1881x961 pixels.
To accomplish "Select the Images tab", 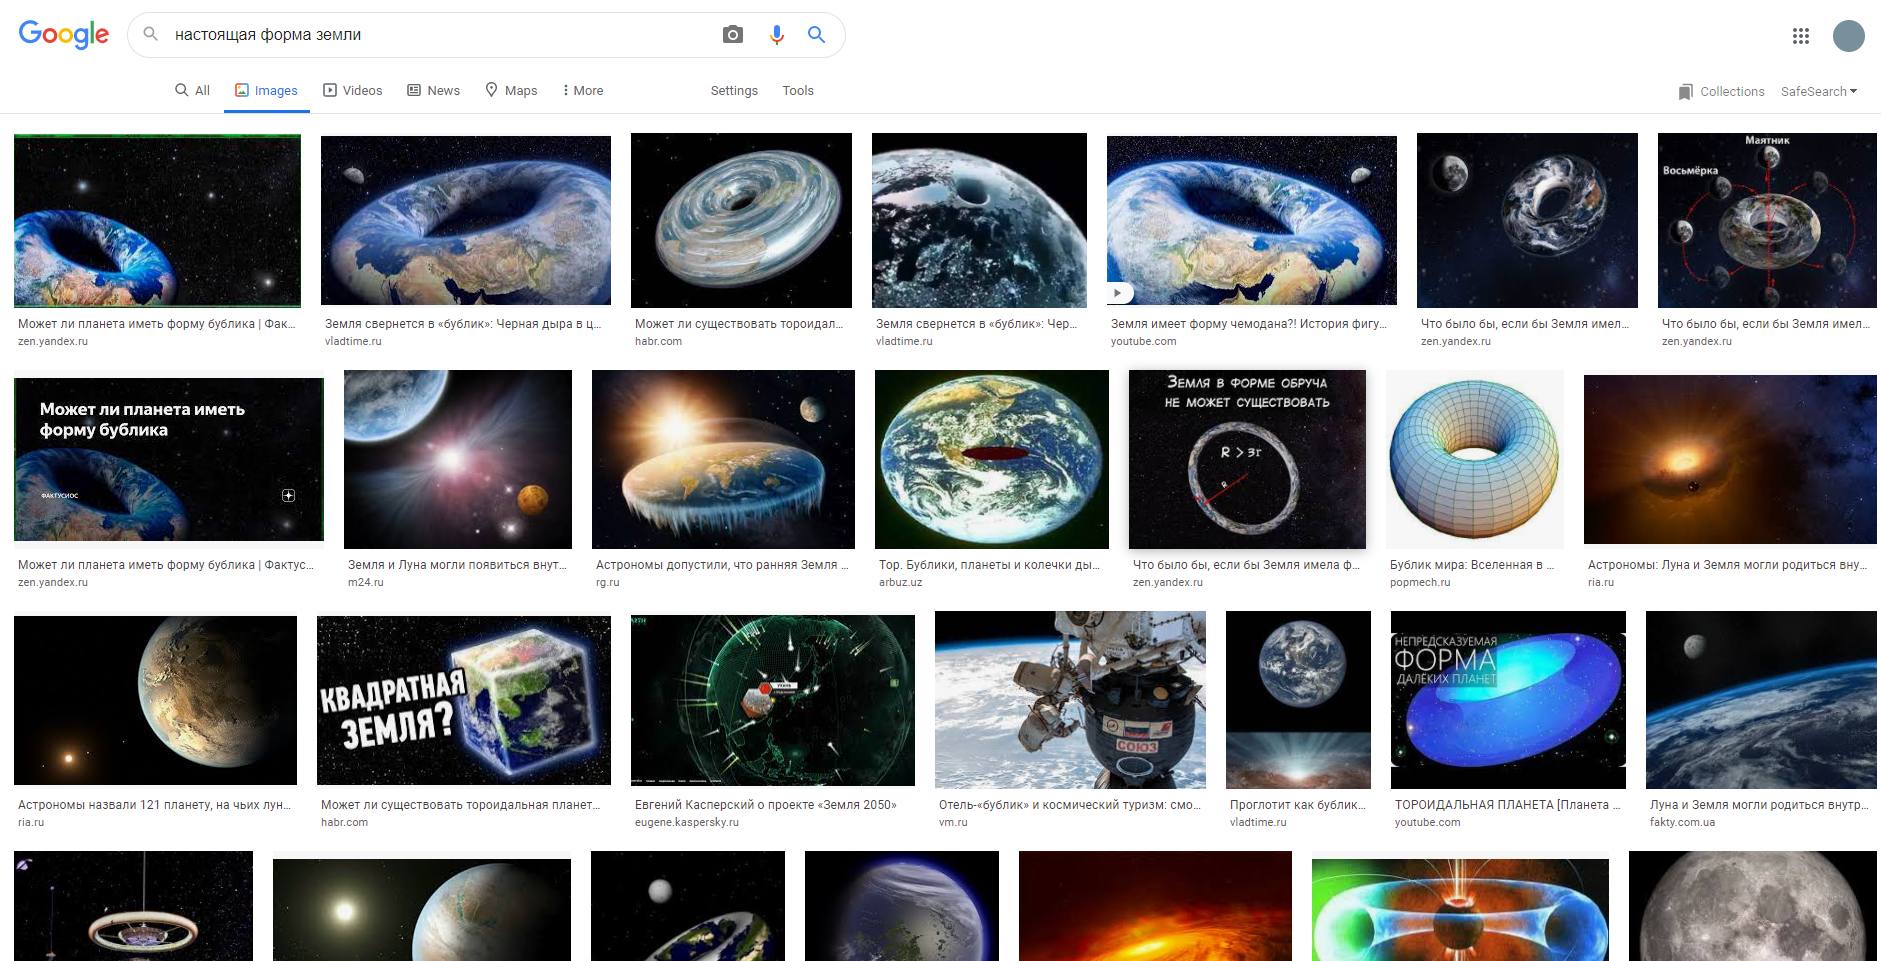I will (x=267, y=90).
